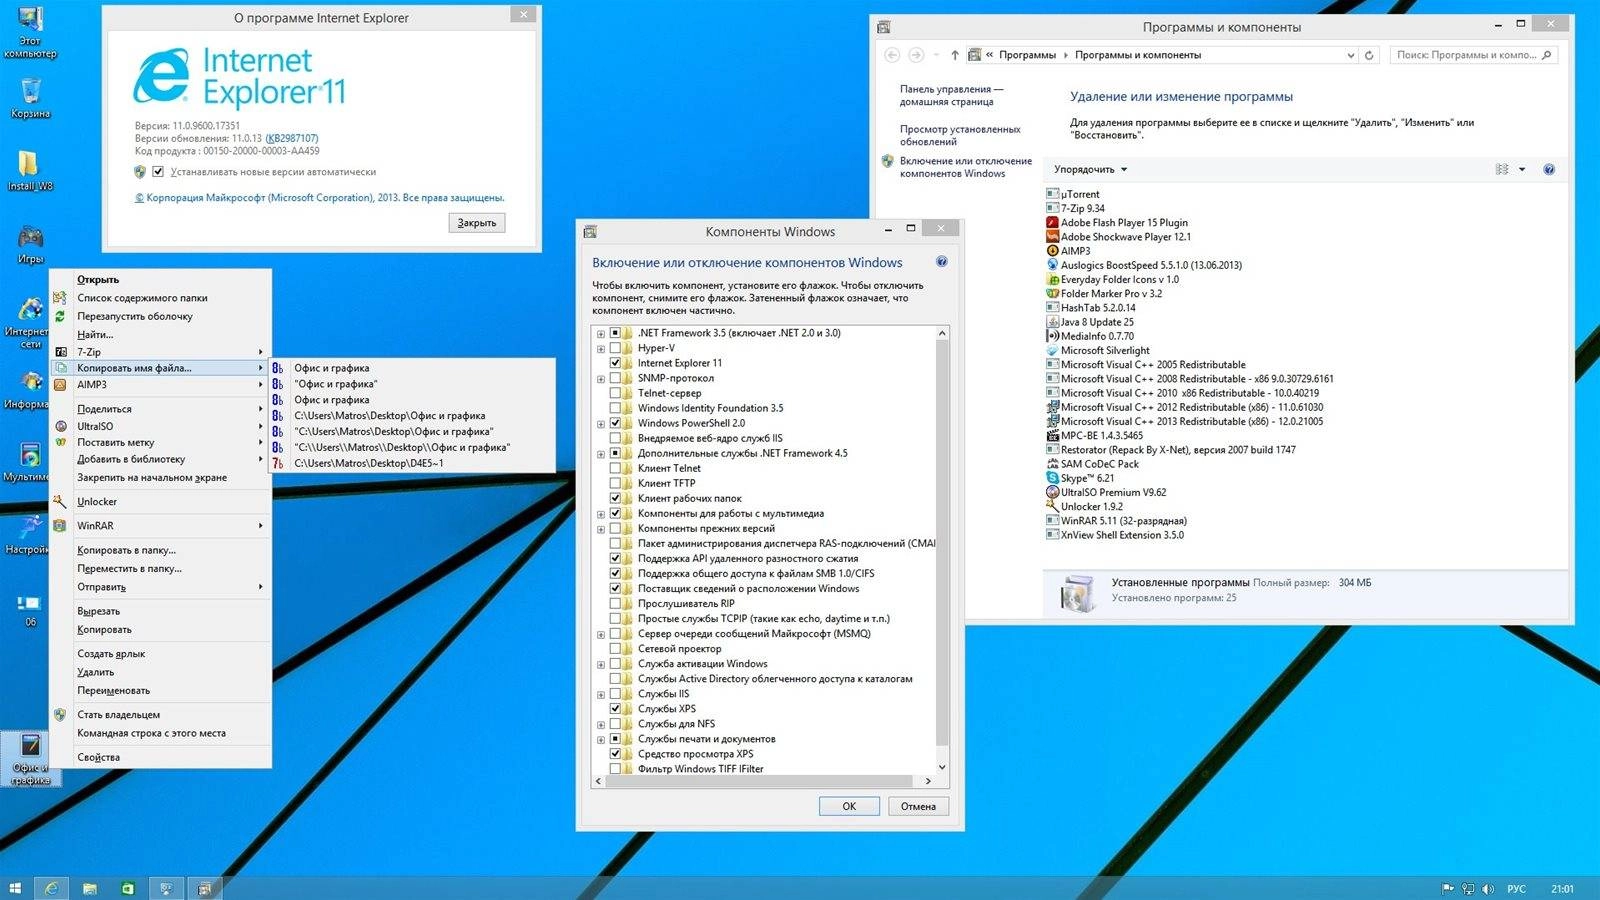The height and width of the screenshot is (900, 1600).
Task: Click the network icon in system tray
Action: [x=1468, y=888]
